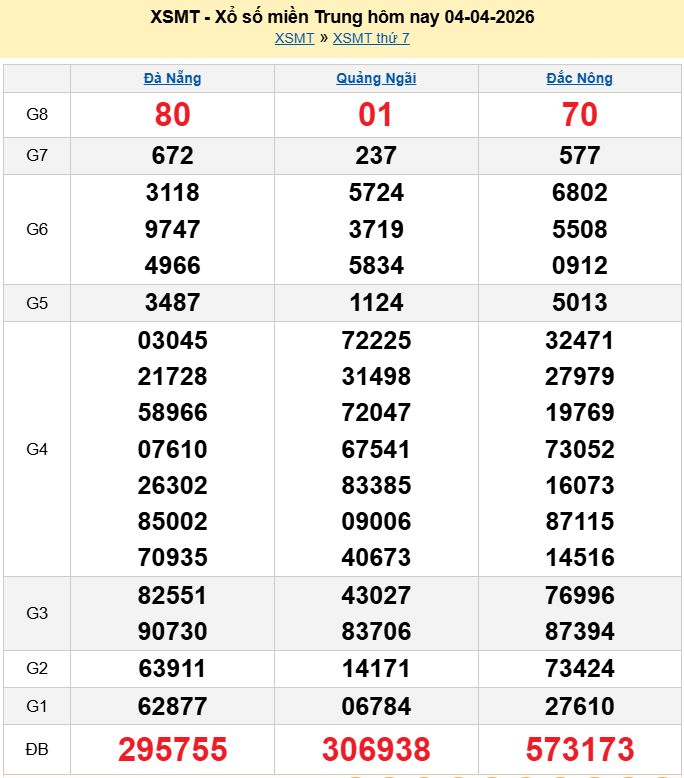Screen dimensions: 684x778
Task: Open the Đắc Nông province link
Action: click(x=579, y=78)
